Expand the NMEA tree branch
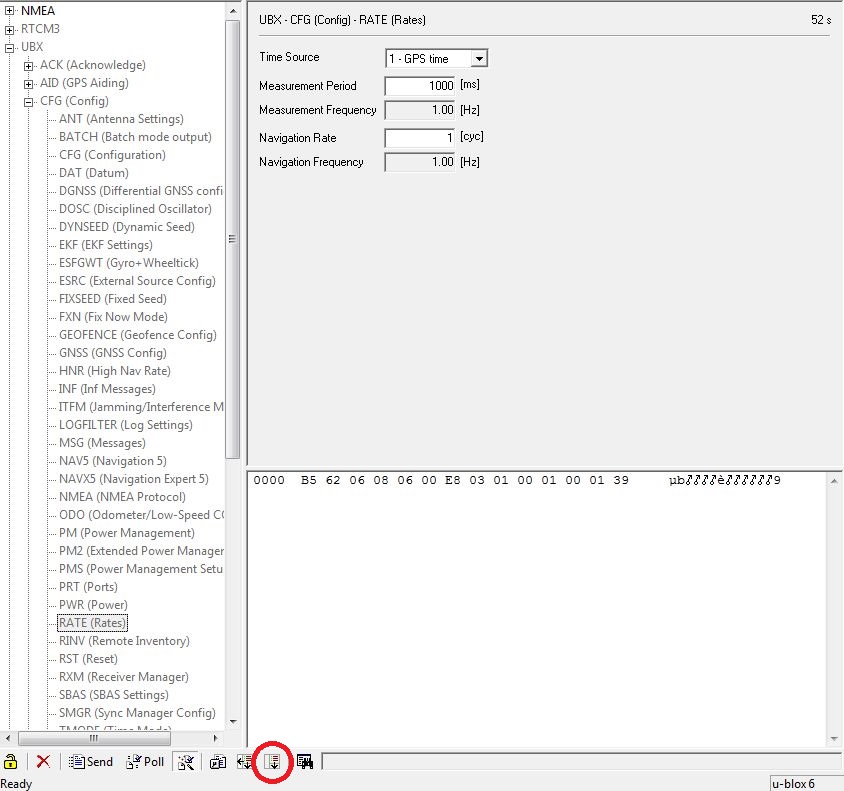This screenshot has width=844, height=791. (x=8, y=10)
